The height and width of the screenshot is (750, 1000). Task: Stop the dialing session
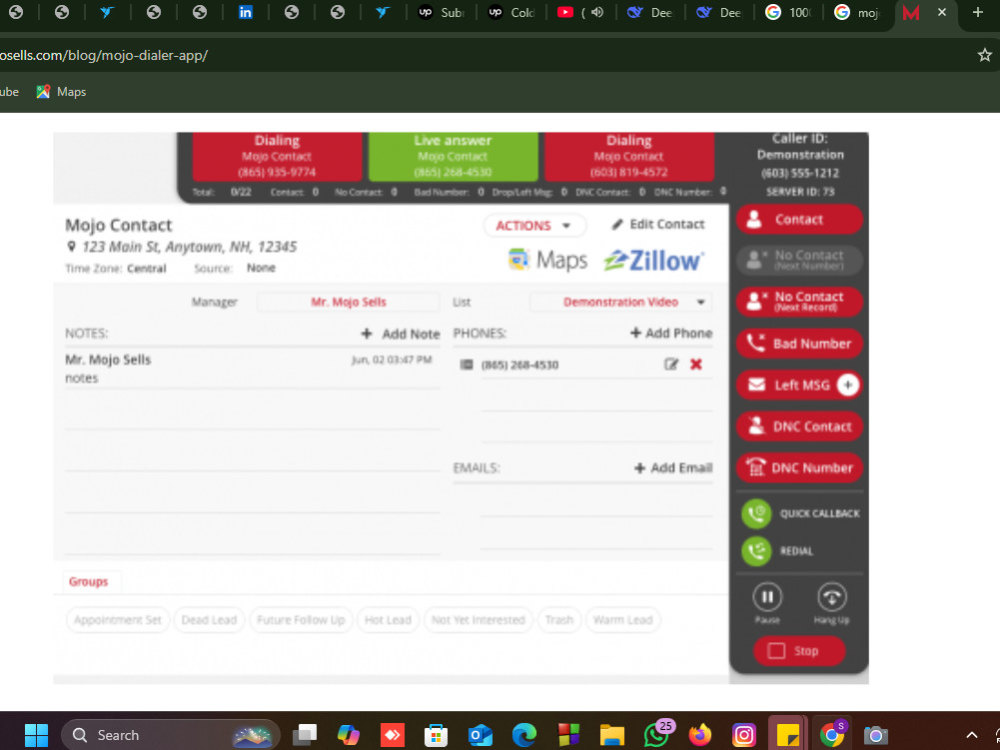[x=799, y=651]
